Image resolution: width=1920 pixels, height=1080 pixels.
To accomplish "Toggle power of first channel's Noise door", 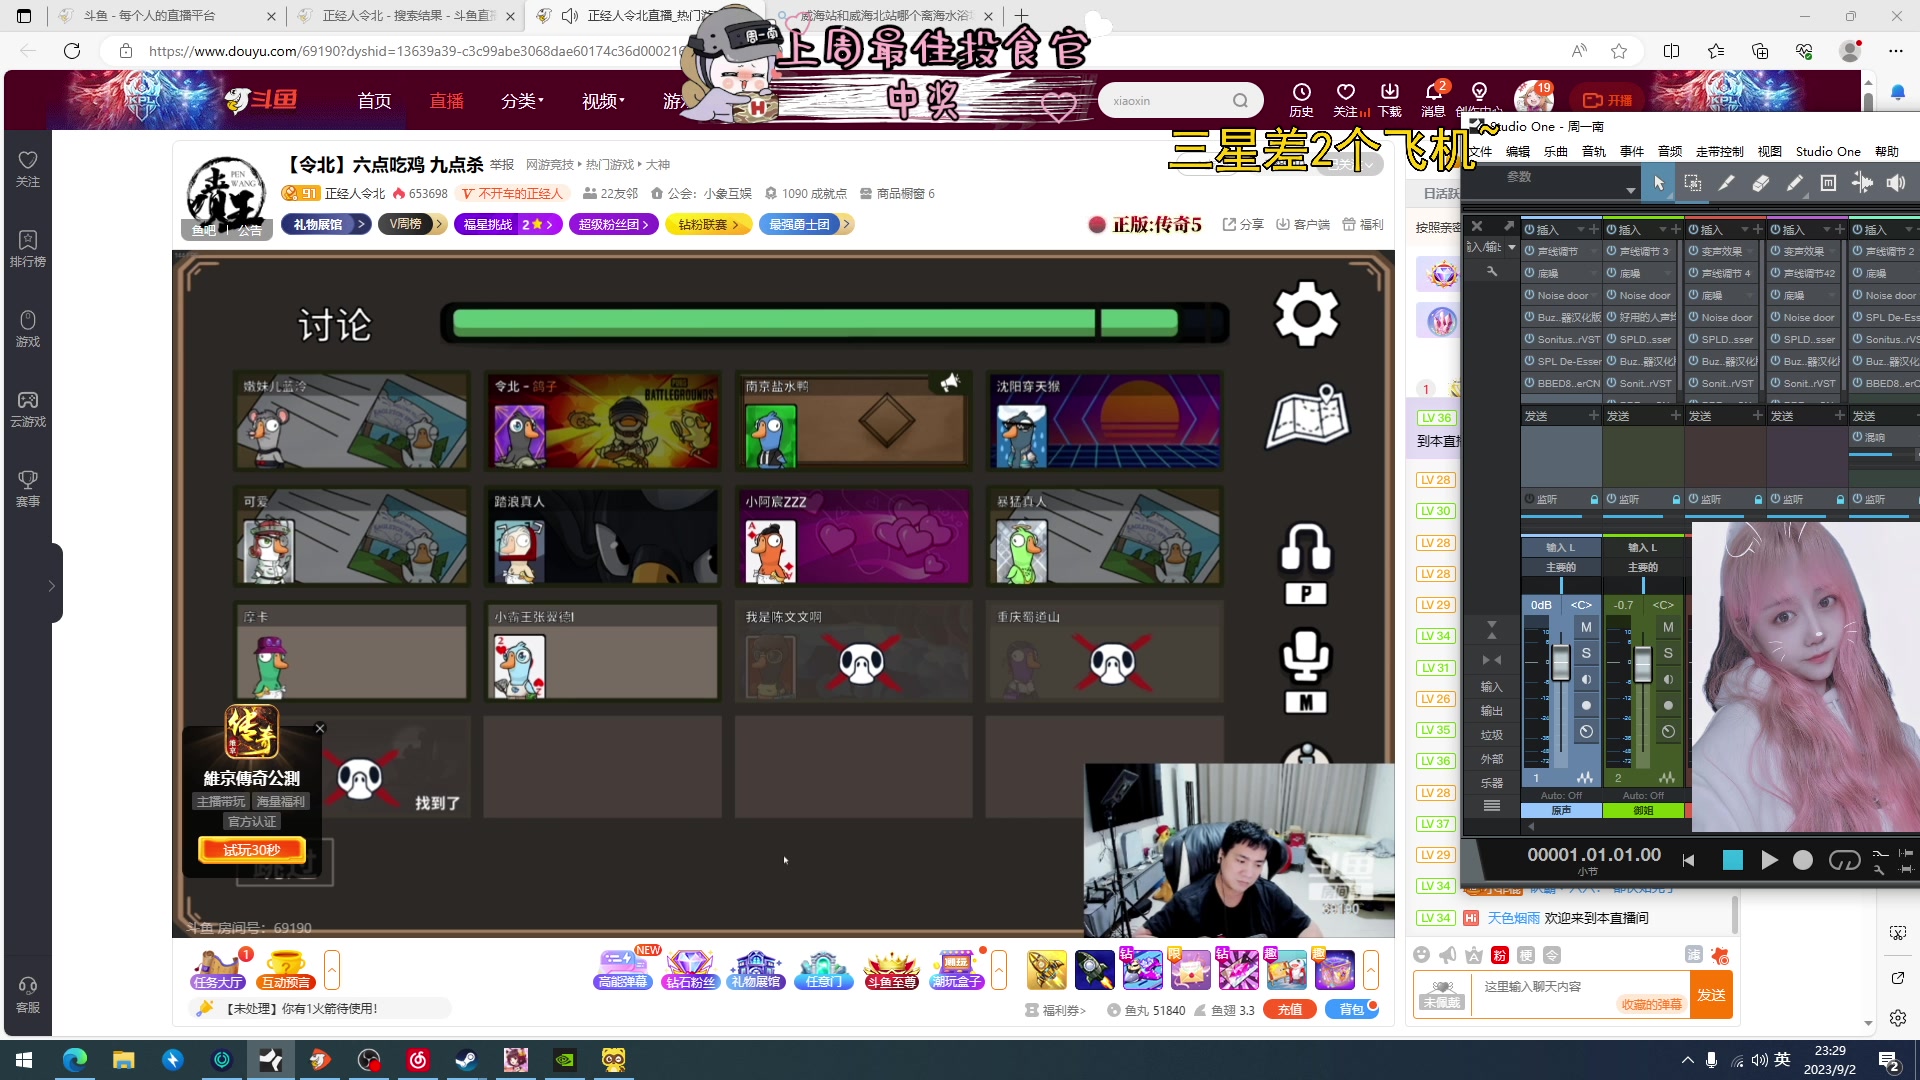I will (1530, 295).
